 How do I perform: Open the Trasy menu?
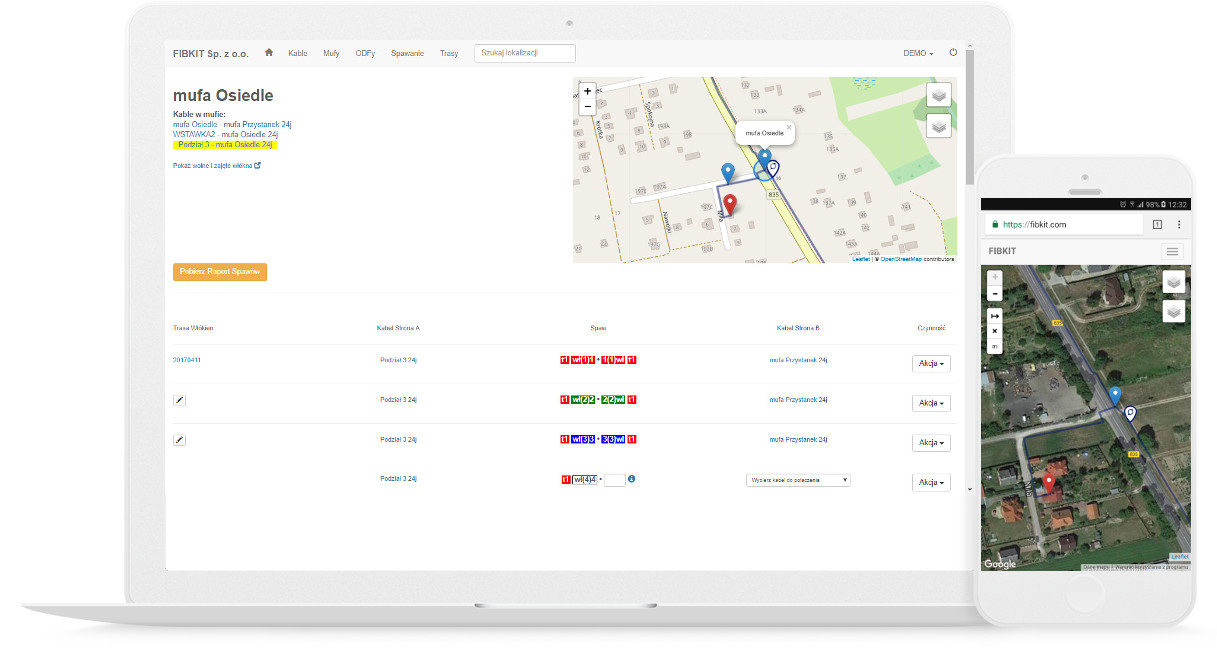[449, 53]
